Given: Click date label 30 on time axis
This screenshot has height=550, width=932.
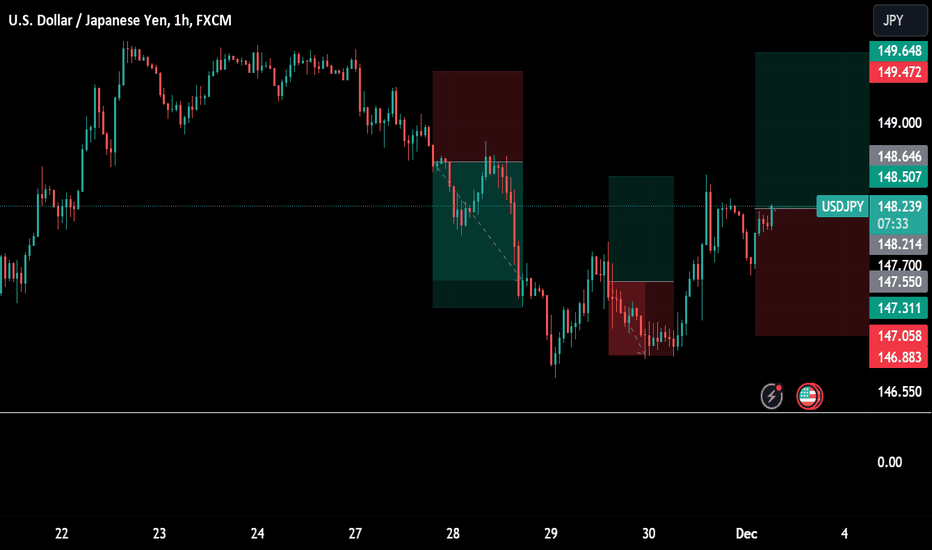Looking at the screenshot, I should (648, 533).
